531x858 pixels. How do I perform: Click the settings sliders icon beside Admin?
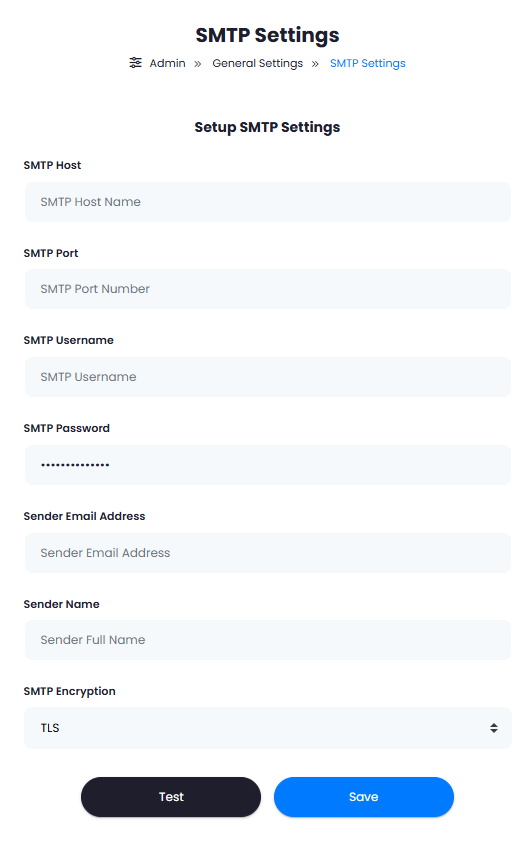click(x=135, y=63)
